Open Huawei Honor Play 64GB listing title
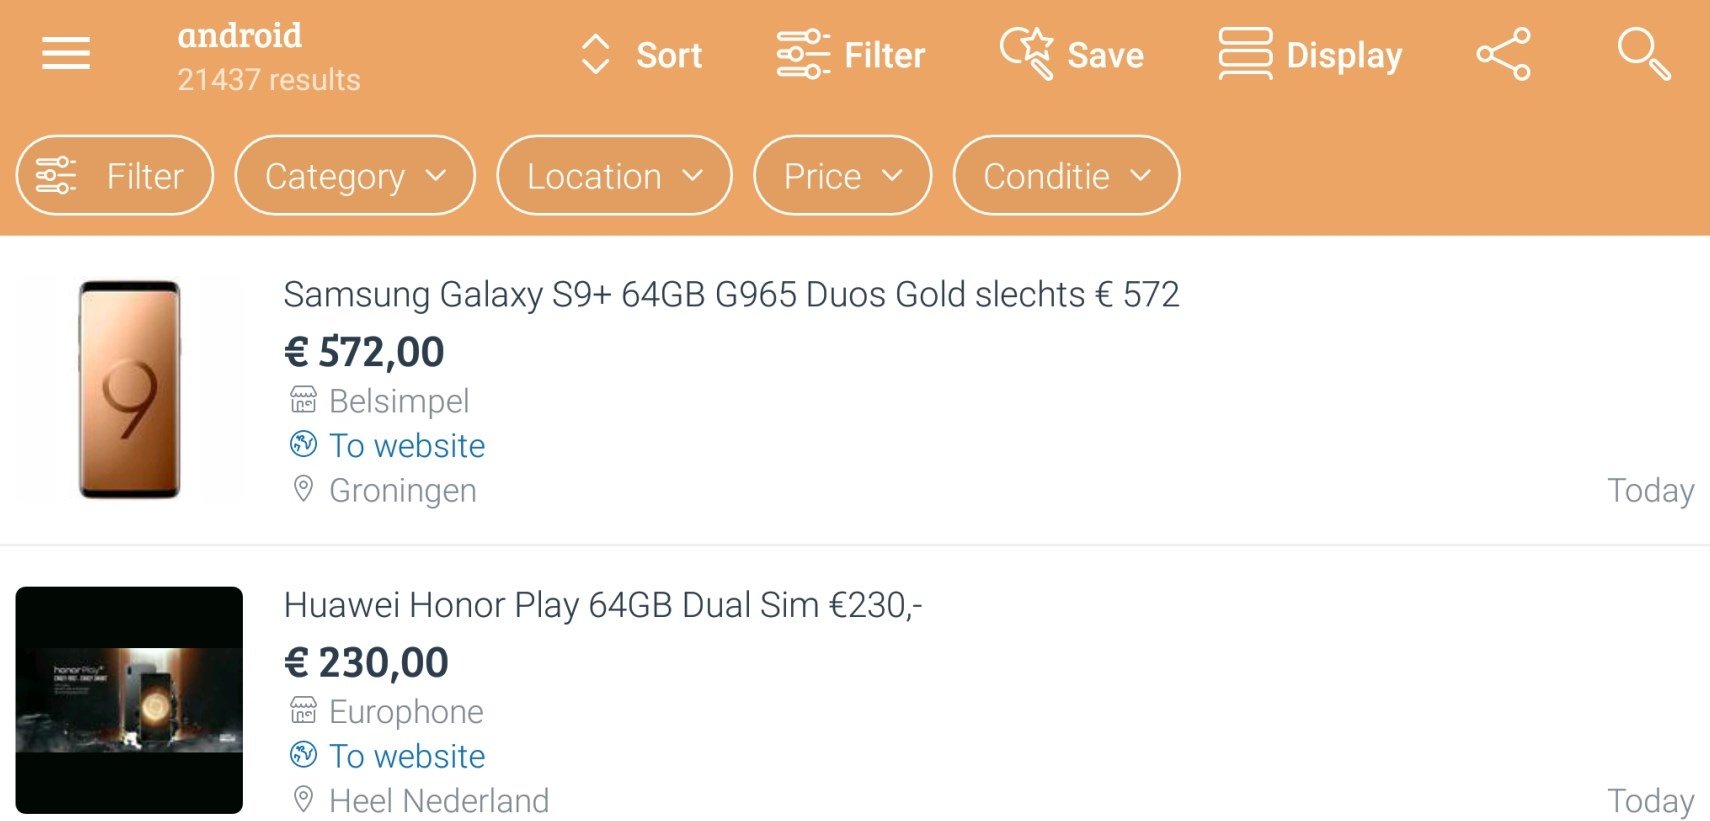 [x=603, y=605]
